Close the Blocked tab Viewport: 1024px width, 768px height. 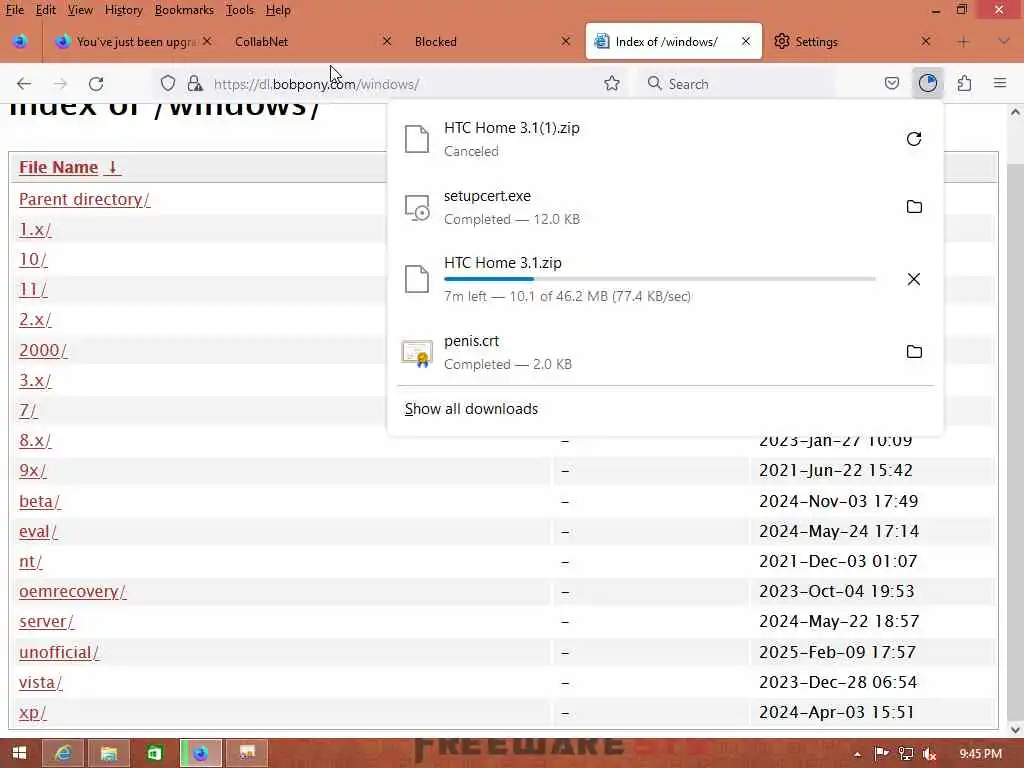click(566, 41)
